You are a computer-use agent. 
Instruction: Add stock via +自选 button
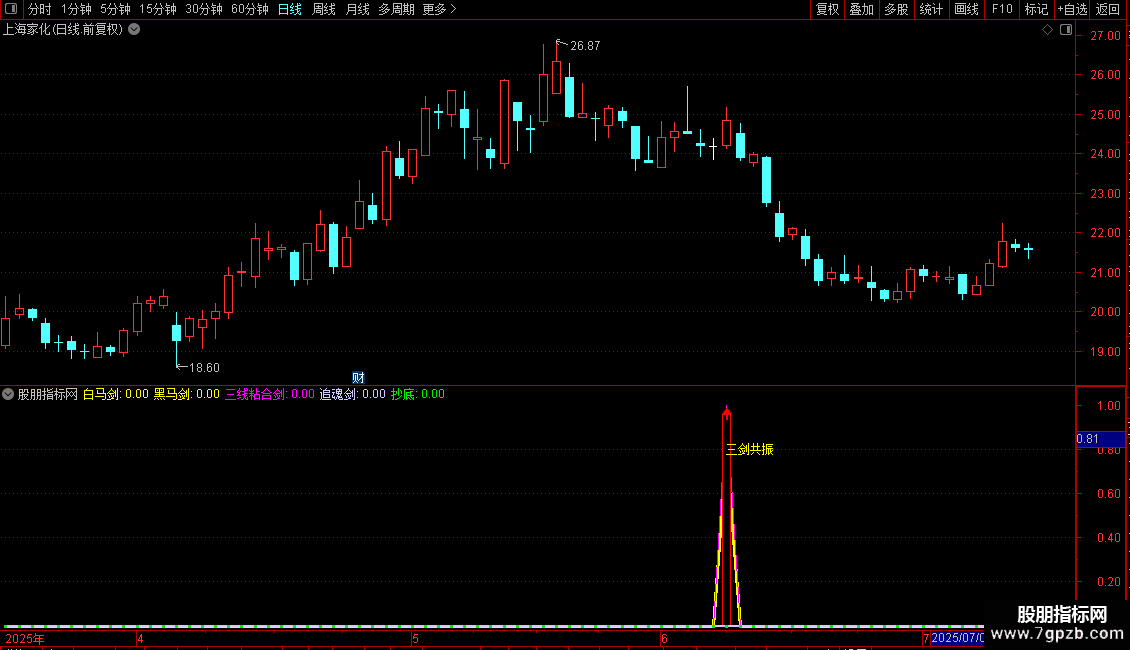click(x=1072, y=9)
